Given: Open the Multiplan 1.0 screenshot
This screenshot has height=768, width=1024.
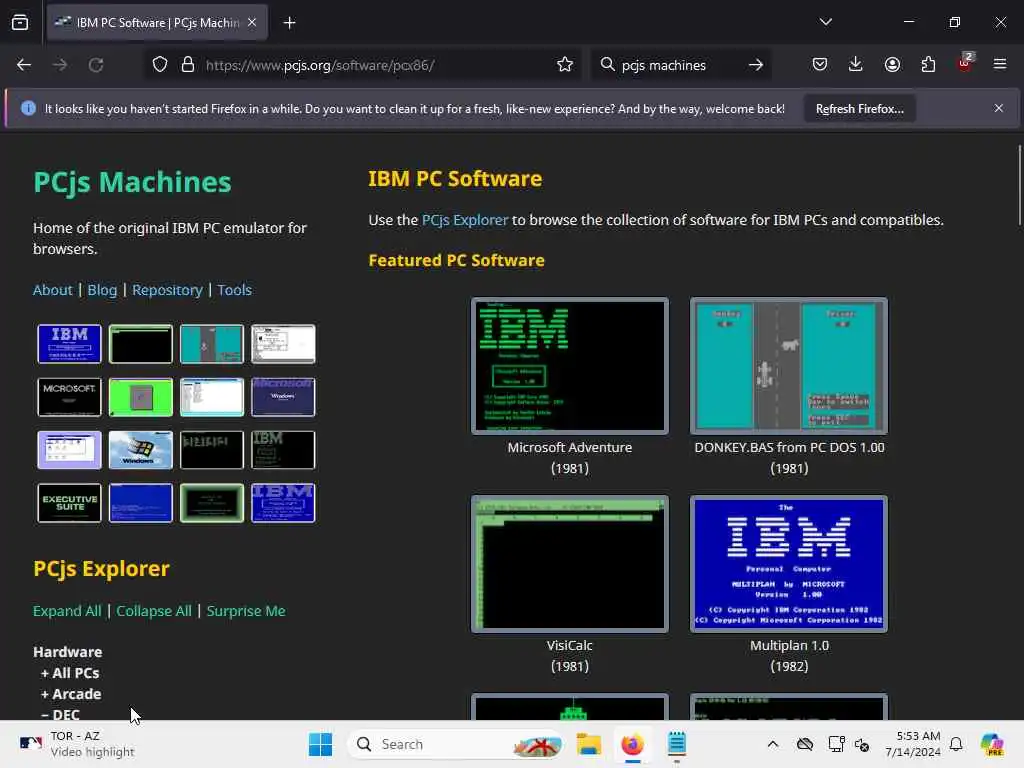Looking at the screenshot, I should [x=789, y=564].
